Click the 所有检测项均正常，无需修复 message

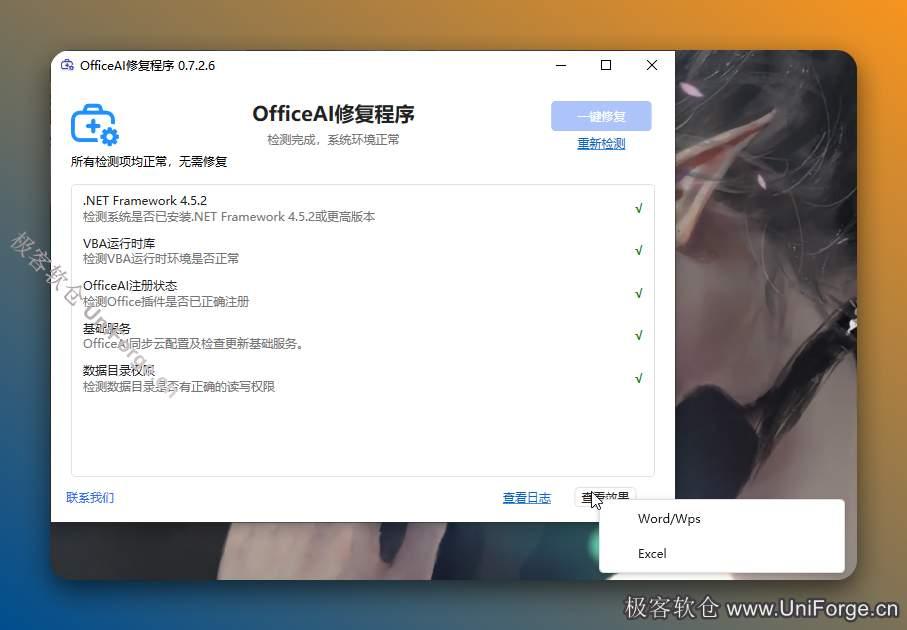[x=149, y=161]
